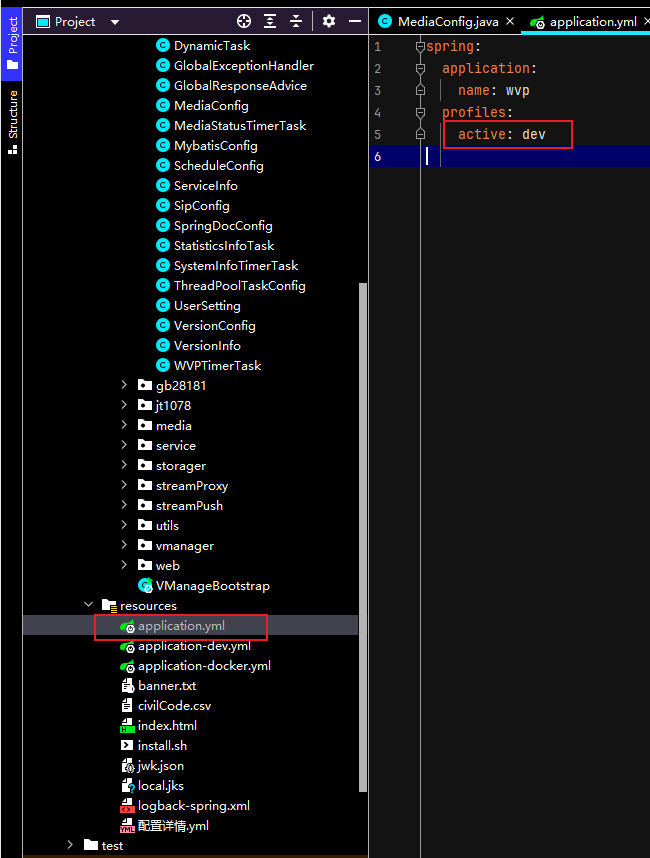Open index.html file
Viewport: 650px width, 858px height.
coord(159,726)
